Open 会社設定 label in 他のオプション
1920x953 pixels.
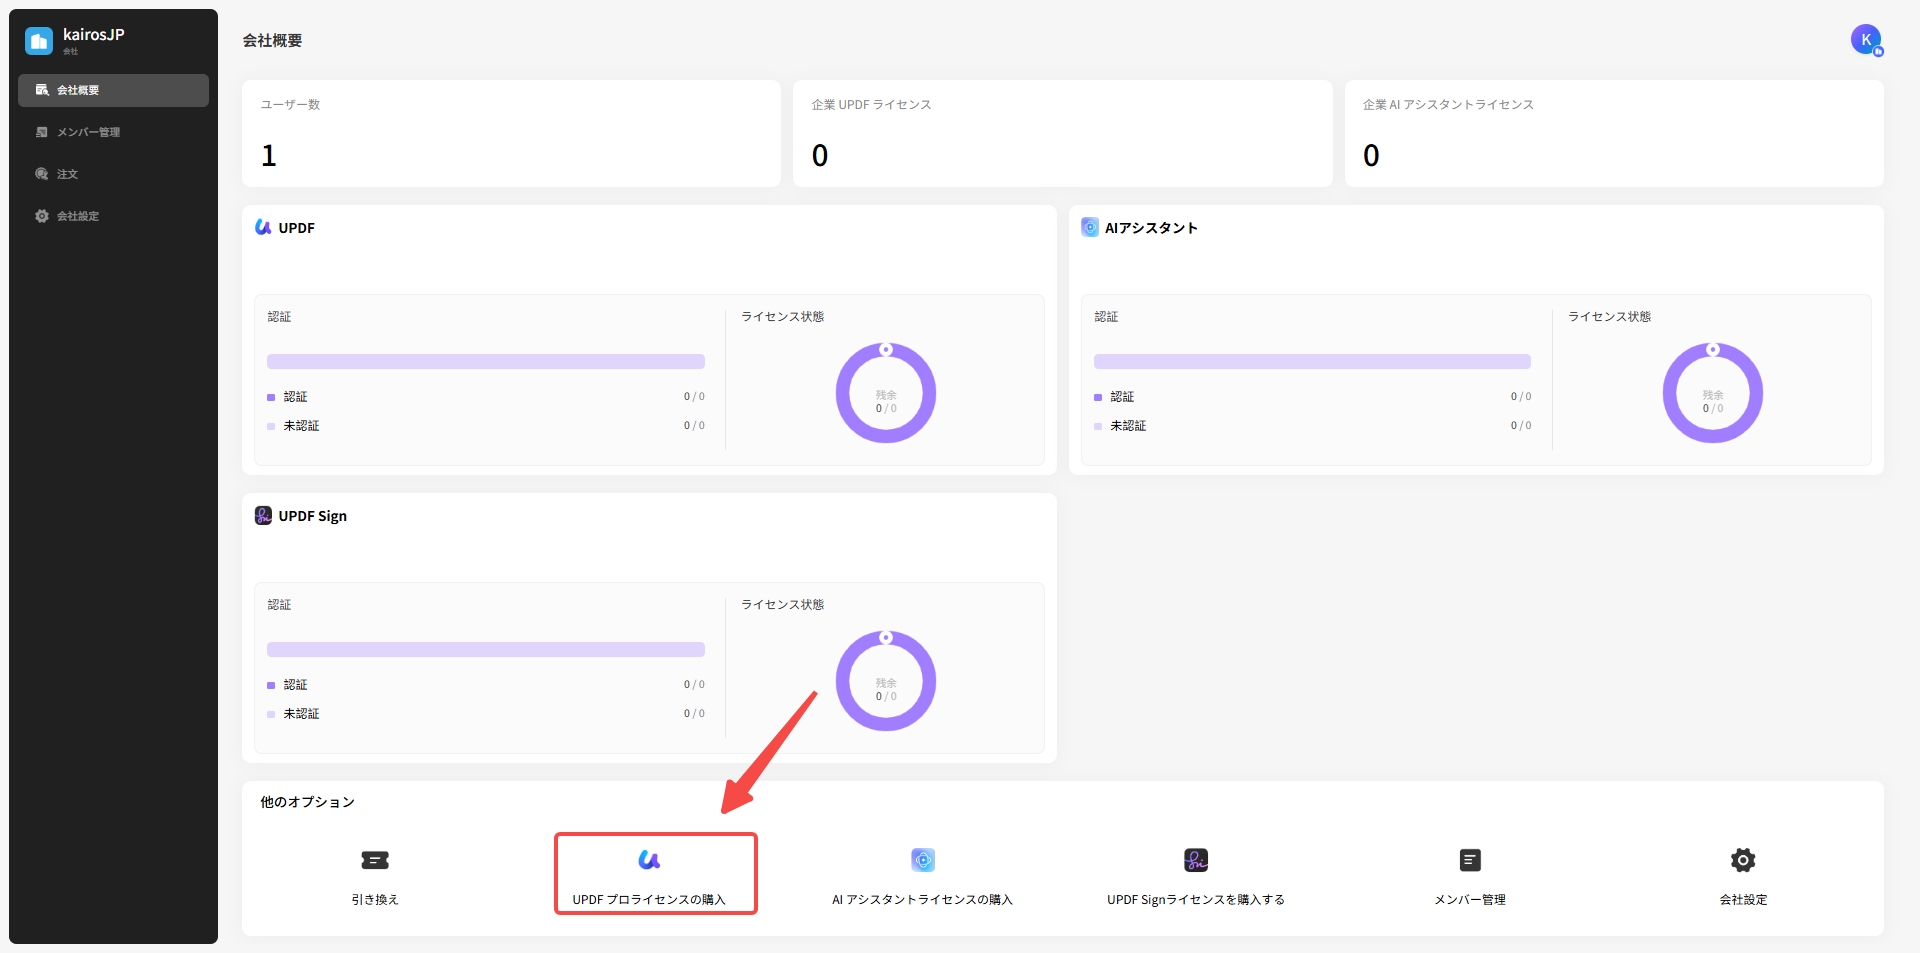click(x=1743, y=900)
